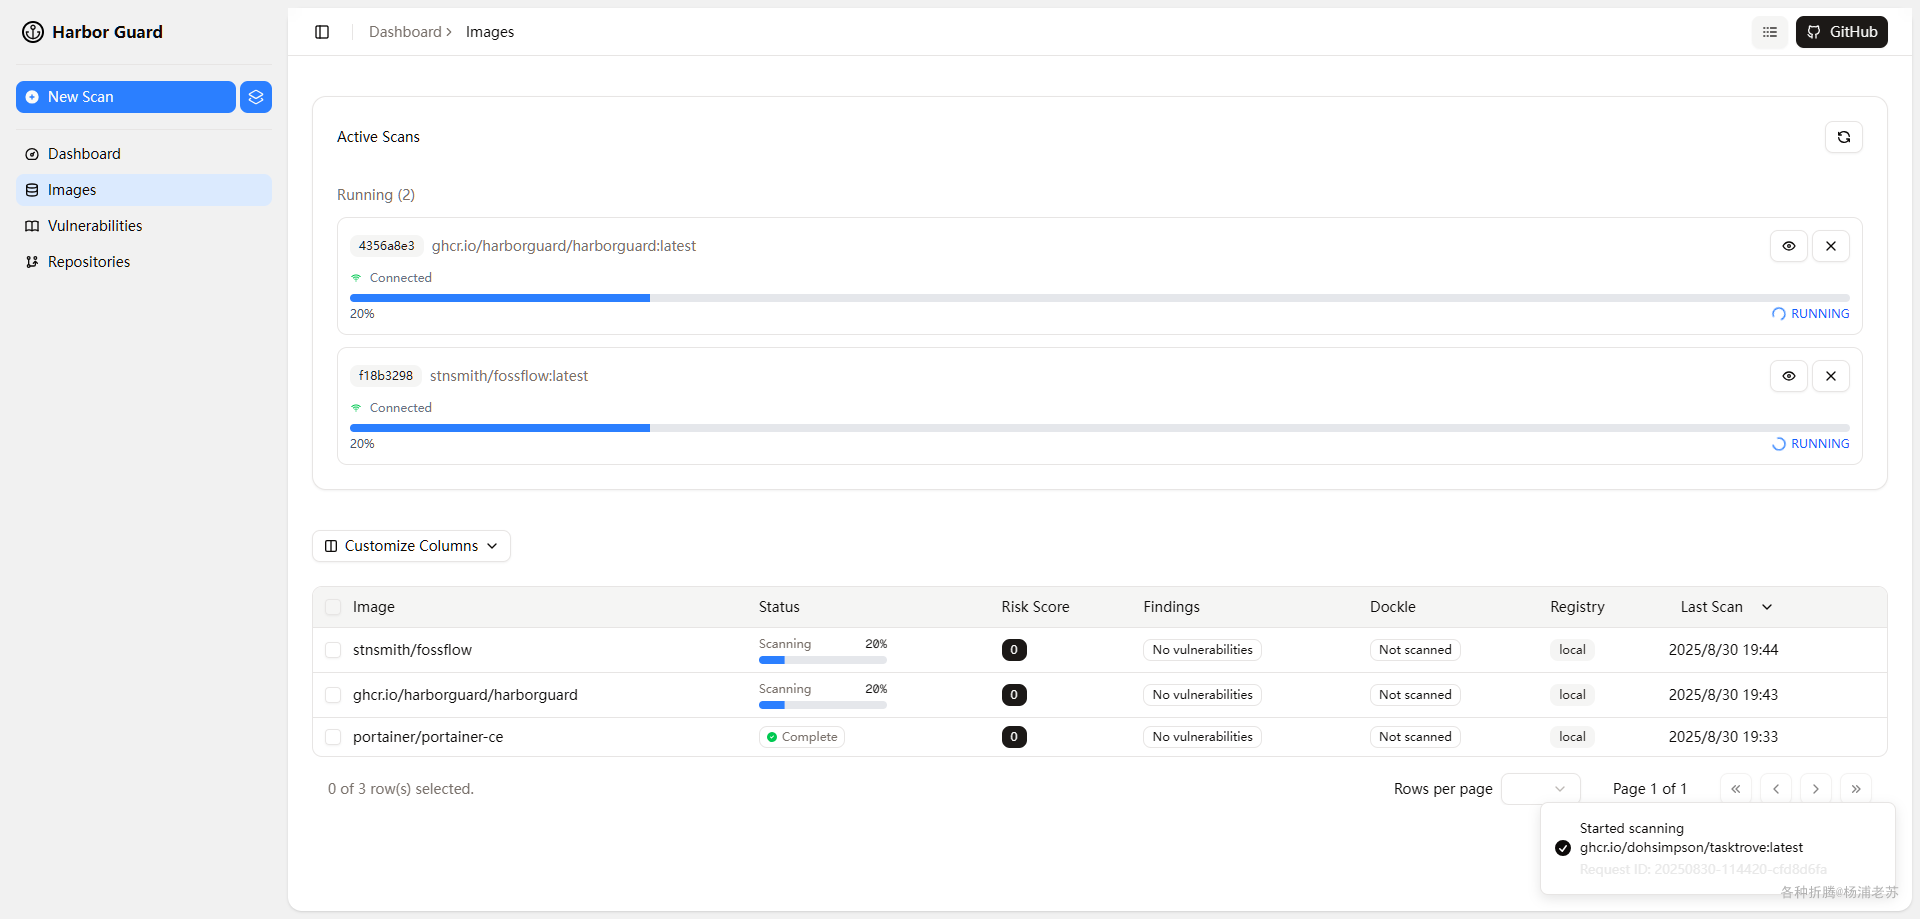Screen dimensions: 1920x919
Task: Click Not scanned badge for stnsmith/fossflow row
Action: pyautogui.click(x=1415, y=650)
